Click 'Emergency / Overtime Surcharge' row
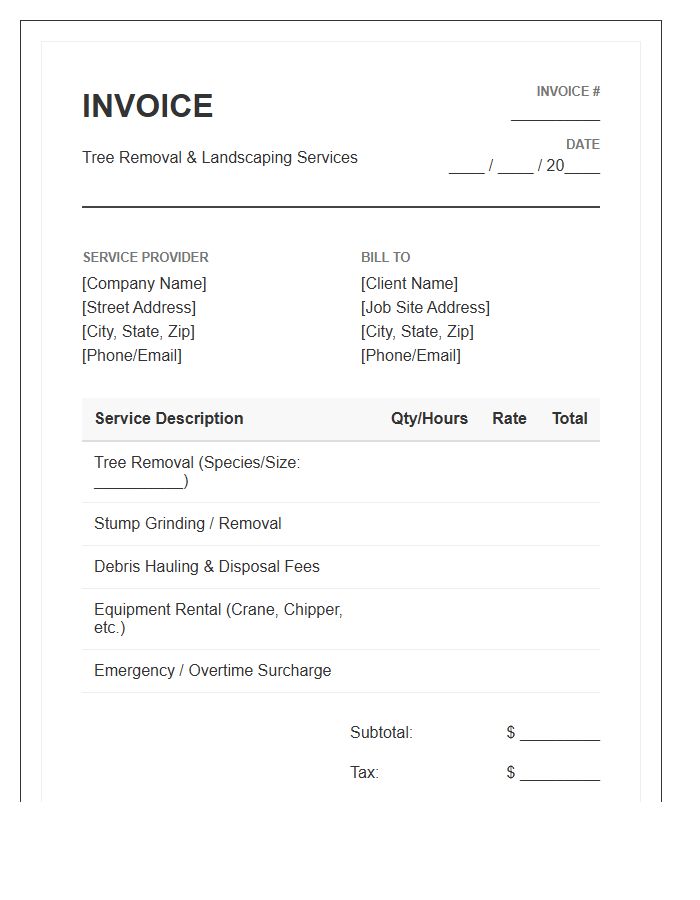 341,671
